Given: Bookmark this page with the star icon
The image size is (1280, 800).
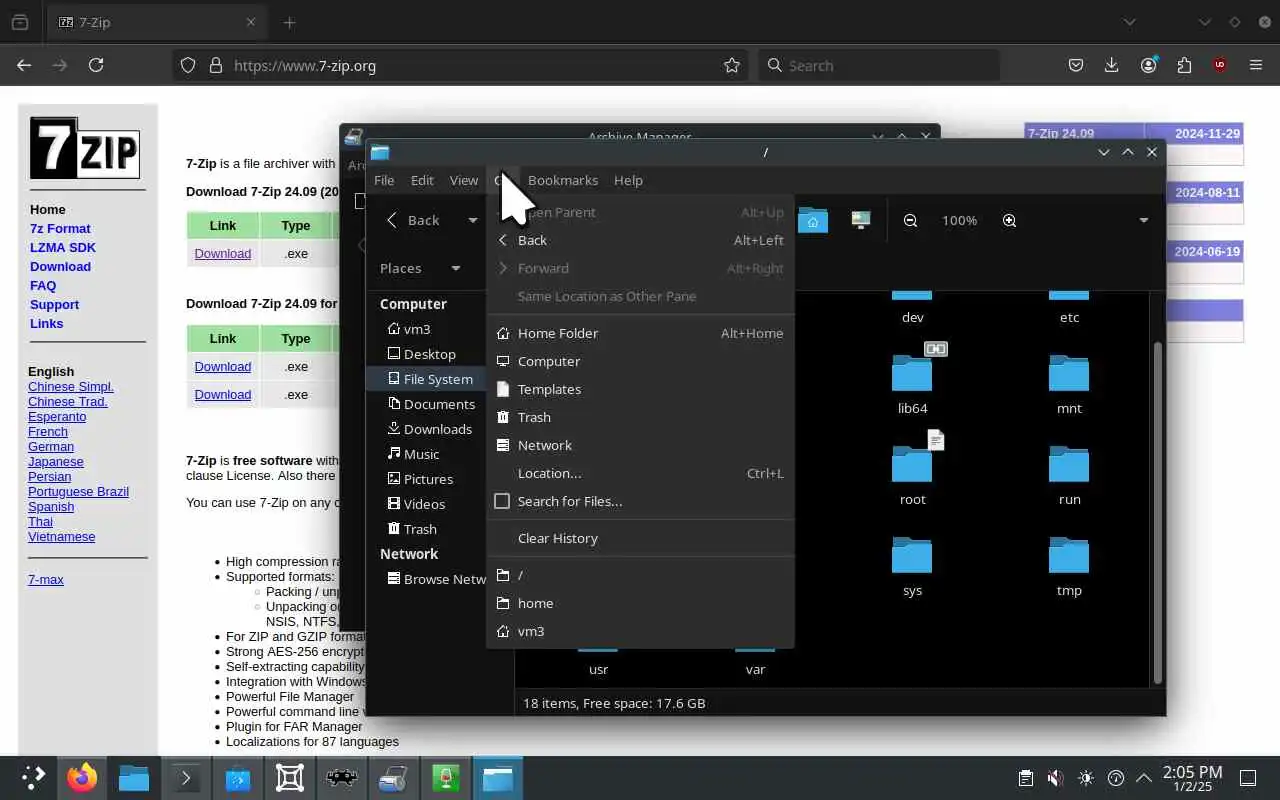Looking at the screenshot, I should click(x=732, y=65).
